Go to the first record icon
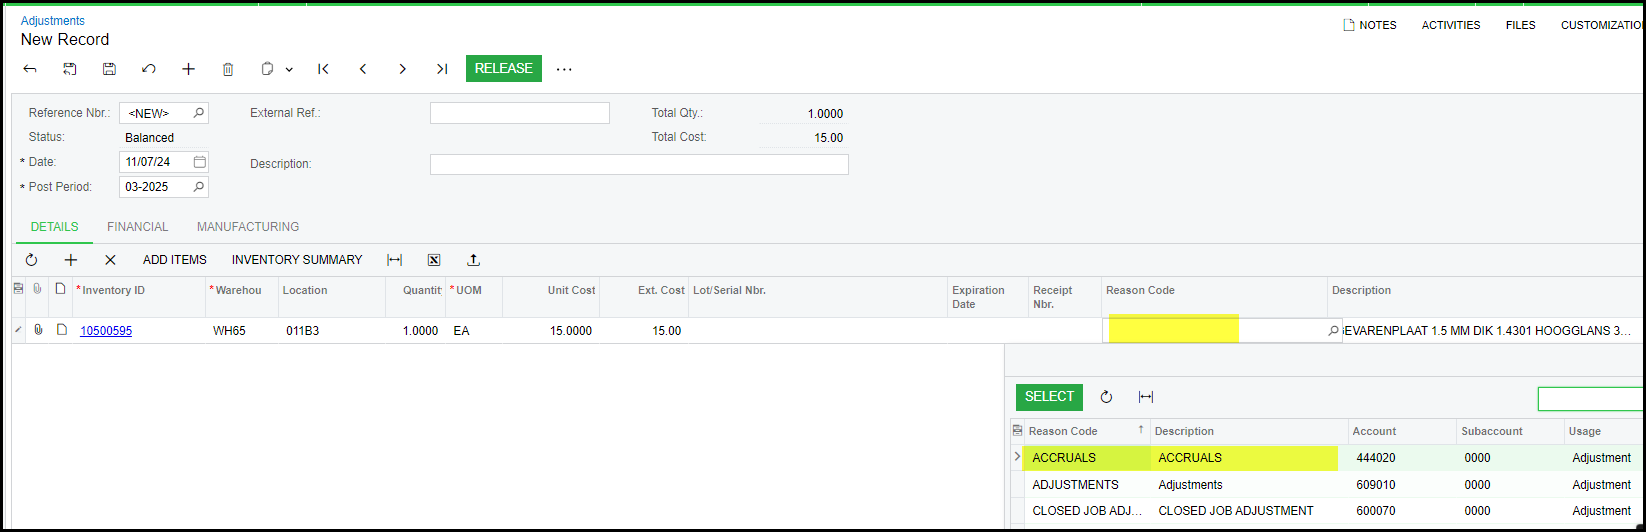 [323, 69]
